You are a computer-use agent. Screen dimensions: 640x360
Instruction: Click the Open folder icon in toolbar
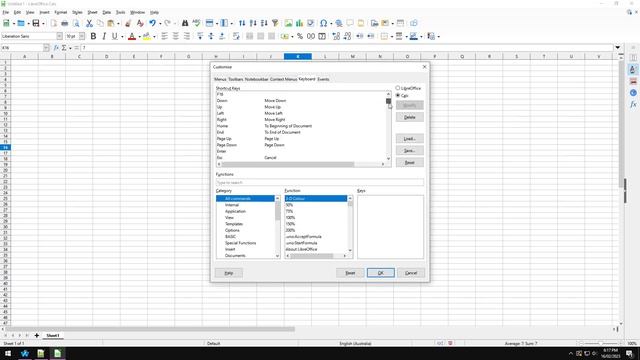(x=20, y=23)
